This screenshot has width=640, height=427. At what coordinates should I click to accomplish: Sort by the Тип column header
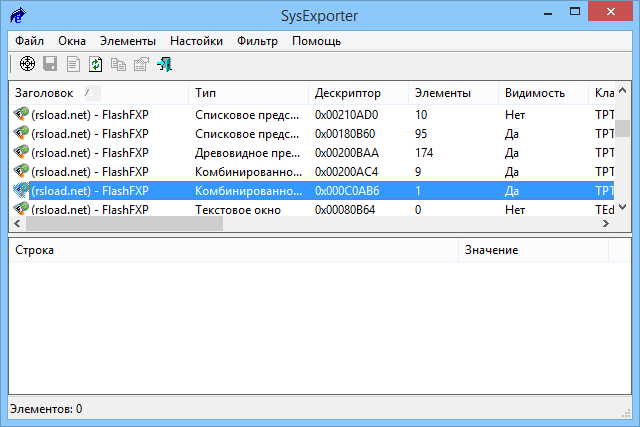249,93
